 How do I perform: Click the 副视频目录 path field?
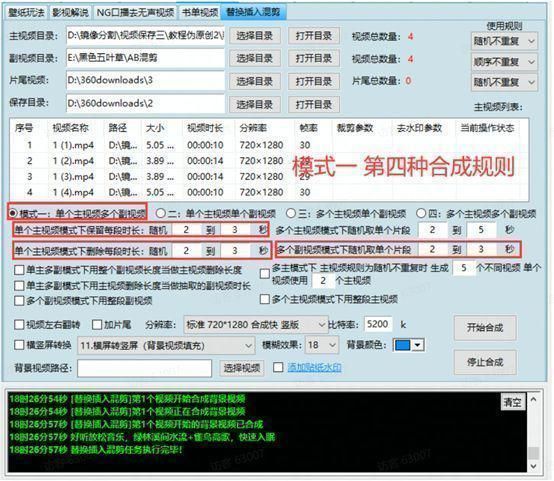coord(145,58)
